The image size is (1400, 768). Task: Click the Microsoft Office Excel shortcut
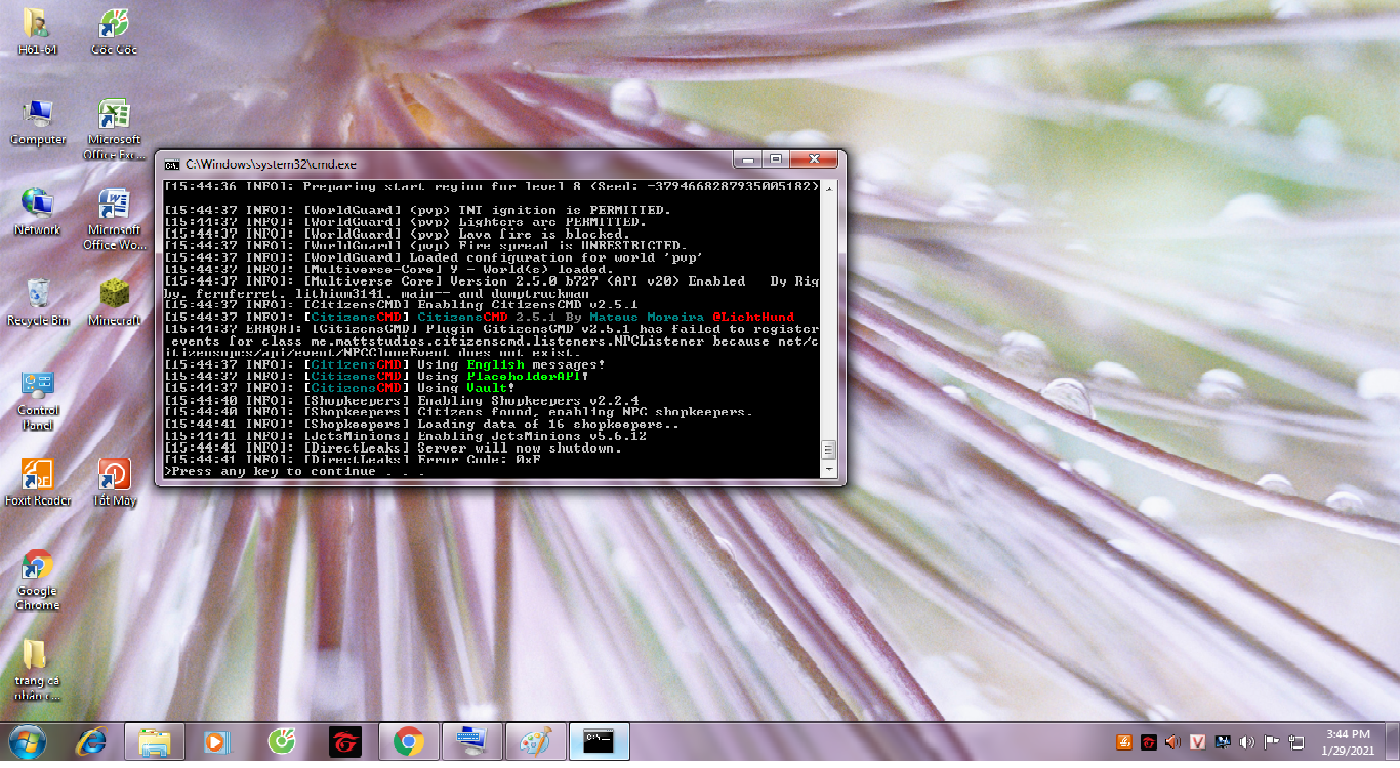(x=114, y=115)
